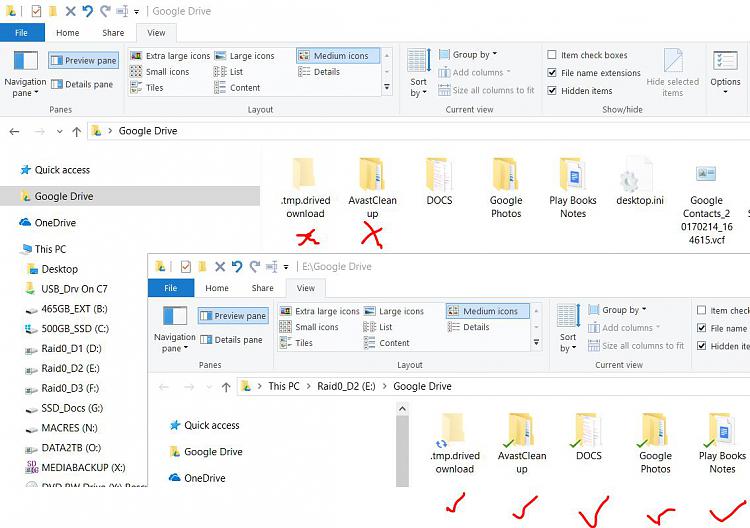Select Small icons layout in back window
This screenshot has height=528, width=750.
pyautogui.click(x=160, y=72)
